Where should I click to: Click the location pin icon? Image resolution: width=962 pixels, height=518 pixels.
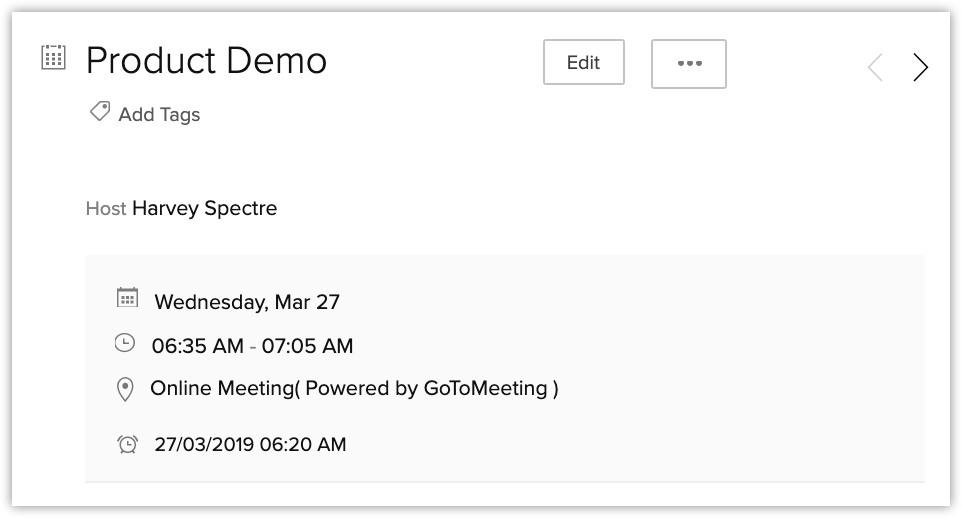(x=125, y=389)
